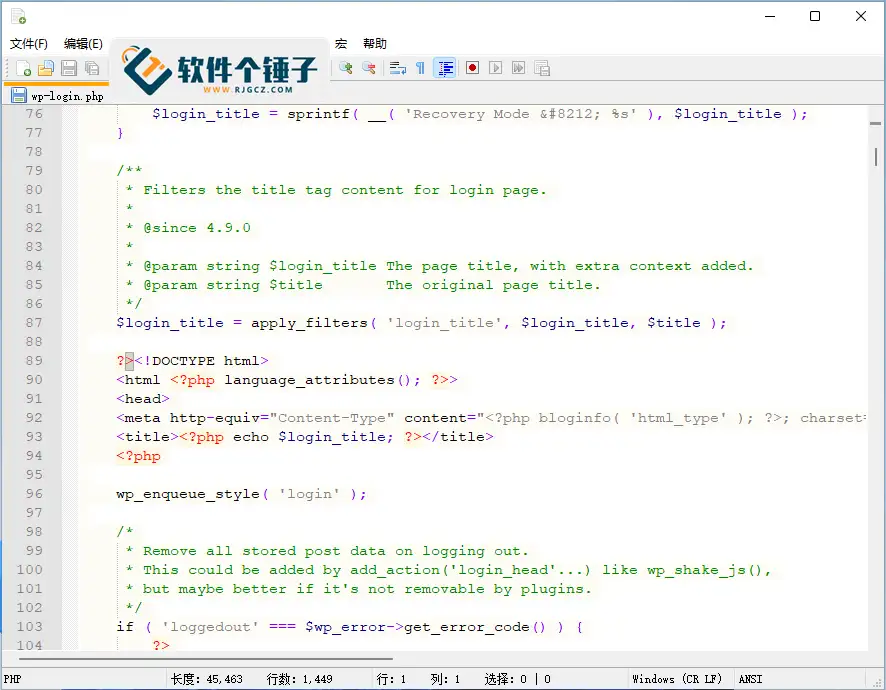Click the Save Recorded Macro icon
Image resolution: width=886 pixels, height=690 pixels.
click(542, 68)
